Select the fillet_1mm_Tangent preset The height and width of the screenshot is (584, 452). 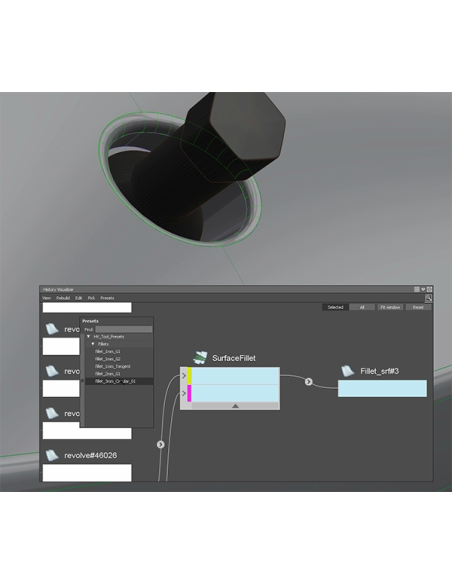(x=112, y=366)
